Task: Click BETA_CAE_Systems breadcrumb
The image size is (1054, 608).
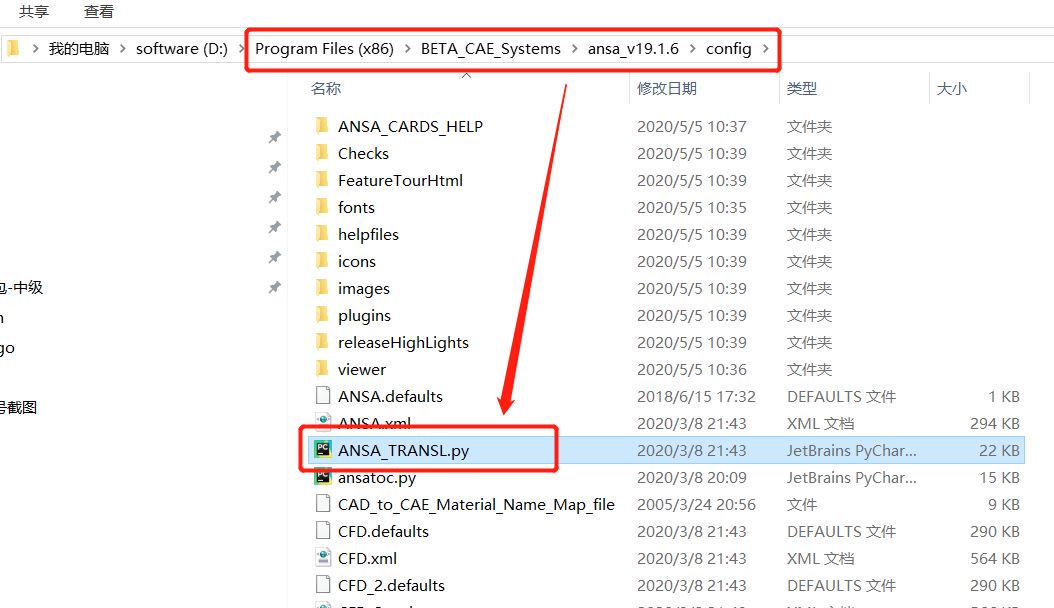Action: [491, 48]
